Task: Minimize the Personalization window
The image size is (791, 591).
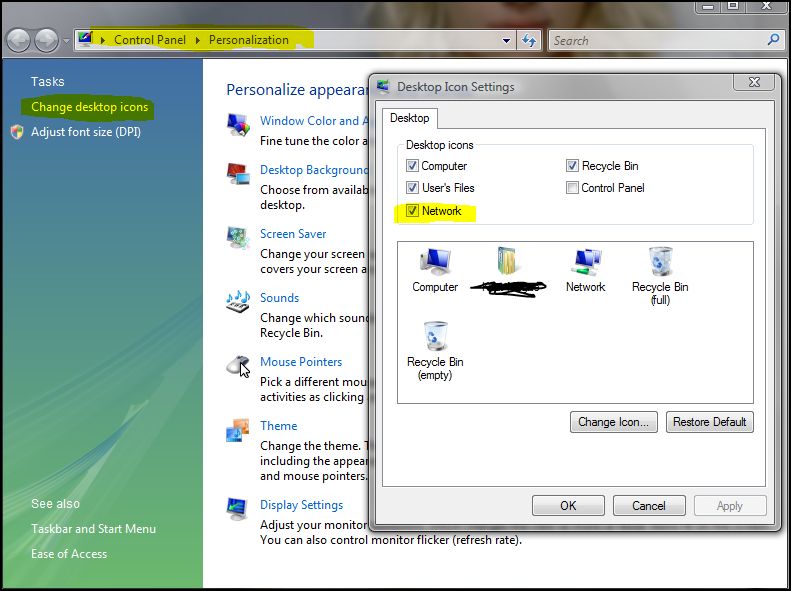Action: pos(708,6)
